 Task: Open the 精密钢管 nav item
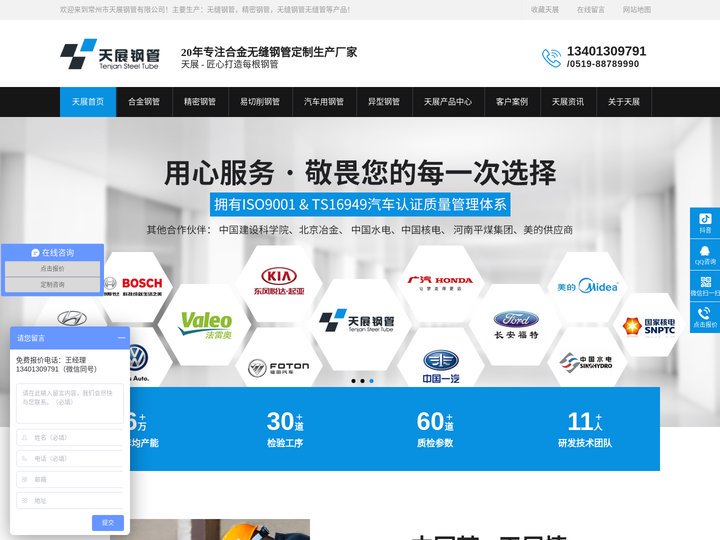pos(200,101)
